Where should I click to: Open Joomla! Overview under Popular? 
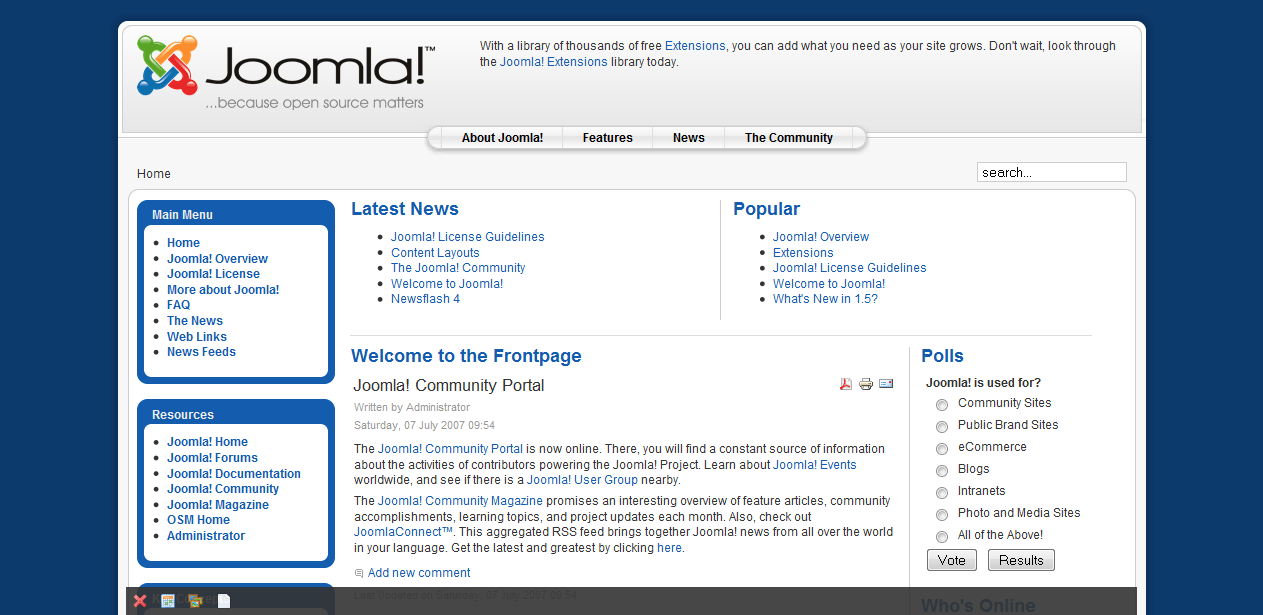point(821,237)
